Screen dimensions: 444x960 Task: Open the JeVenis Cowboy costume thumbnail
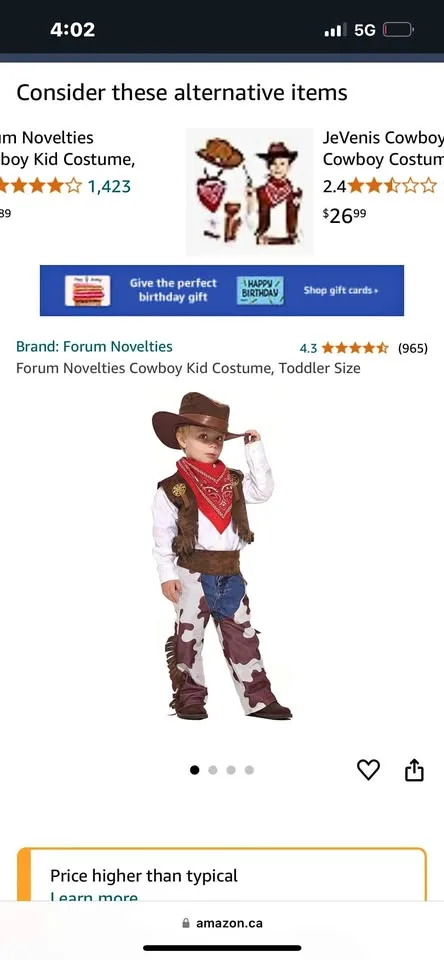point(250,191)
